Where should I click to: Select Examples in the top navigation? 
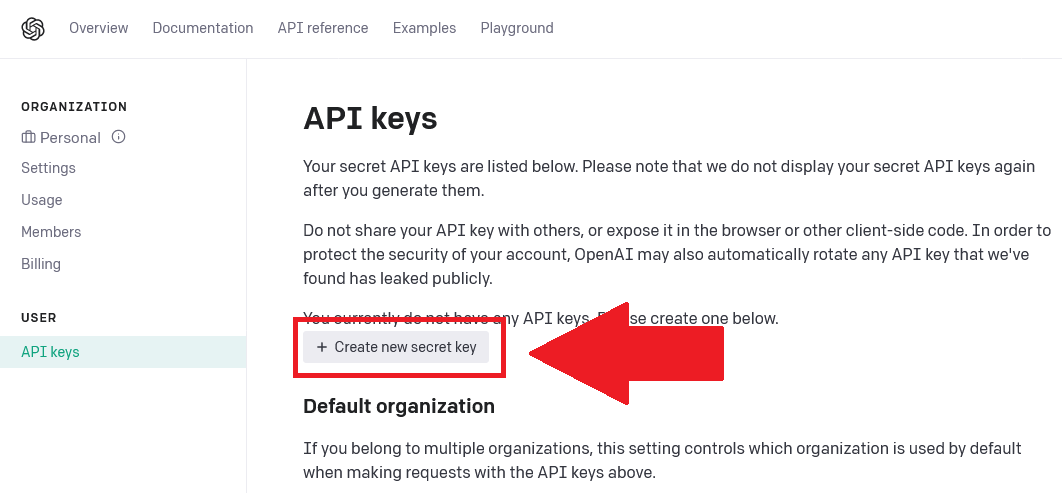point(425,28)
